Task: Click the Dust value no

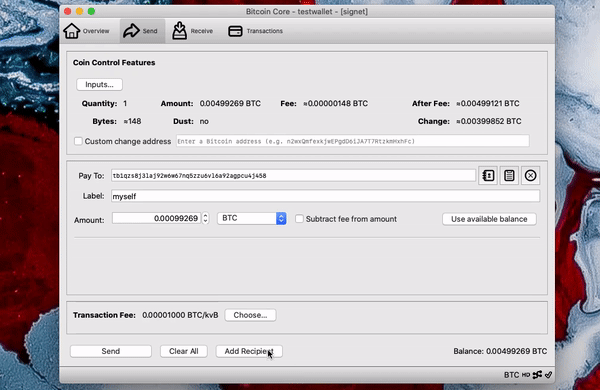Action: [x=204, y=121]
